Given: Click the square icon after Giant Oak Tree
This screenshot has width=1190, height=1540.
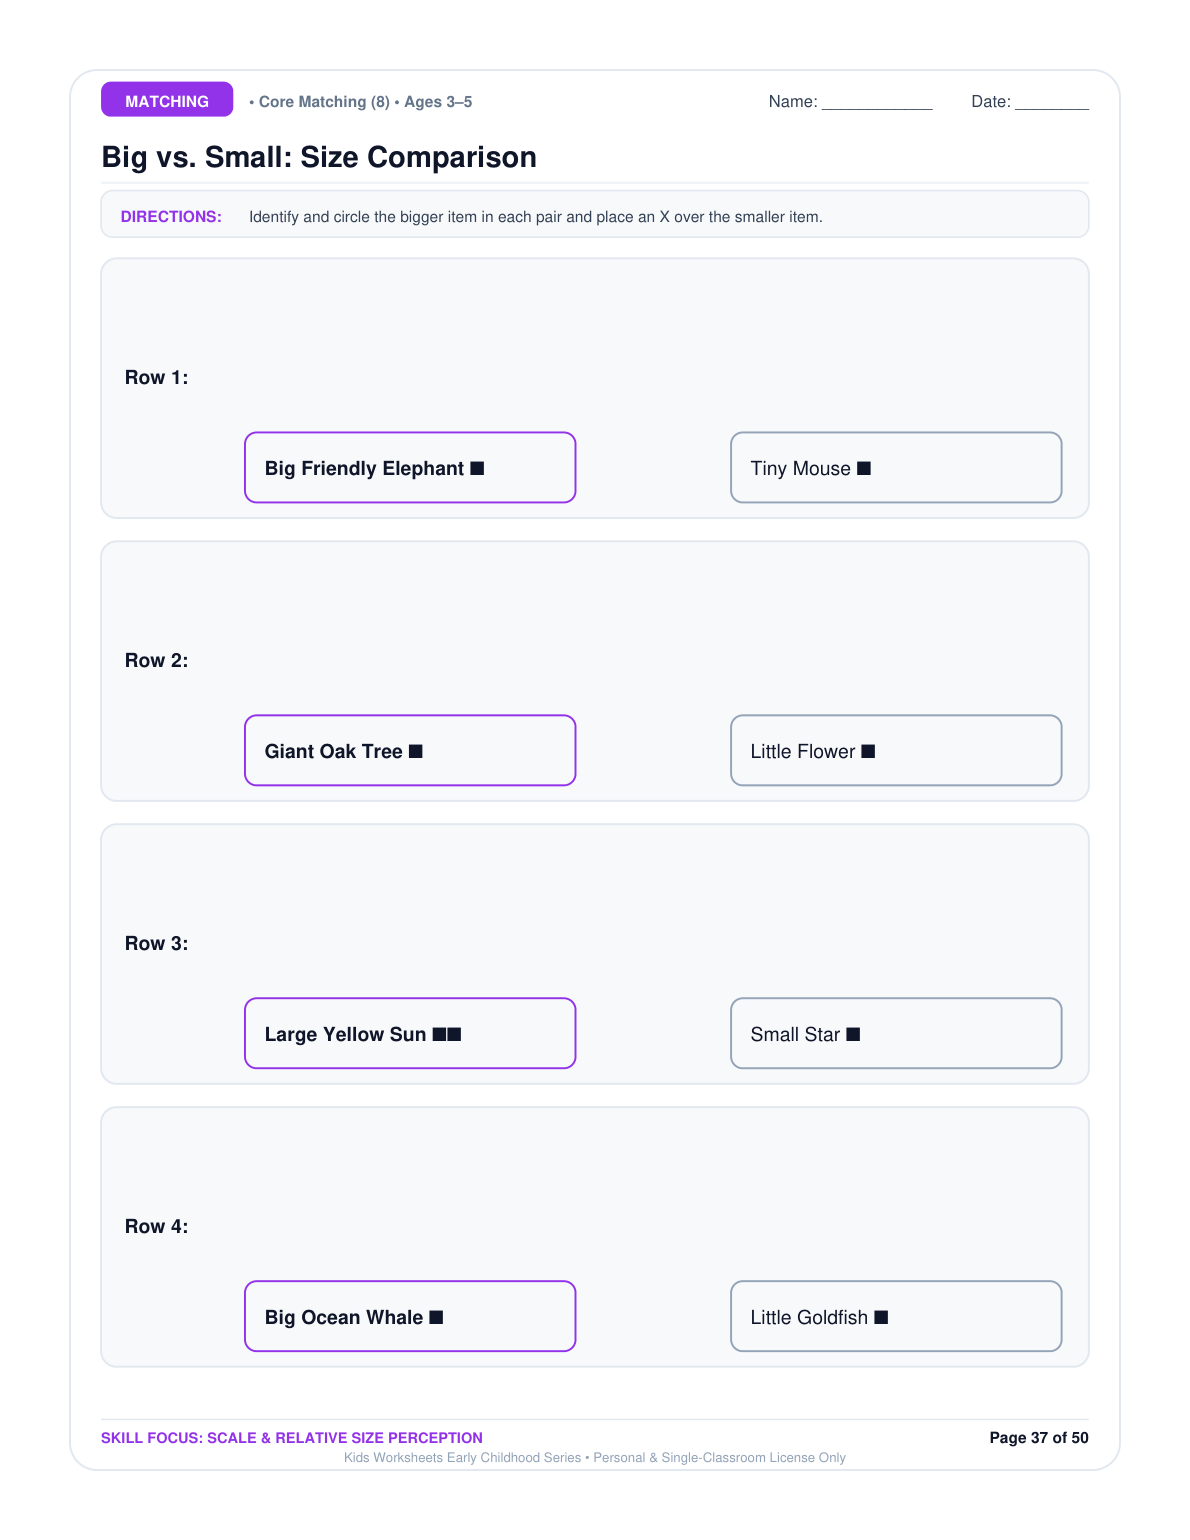Looking at the screenshot, I should click(x=416, y=751).
